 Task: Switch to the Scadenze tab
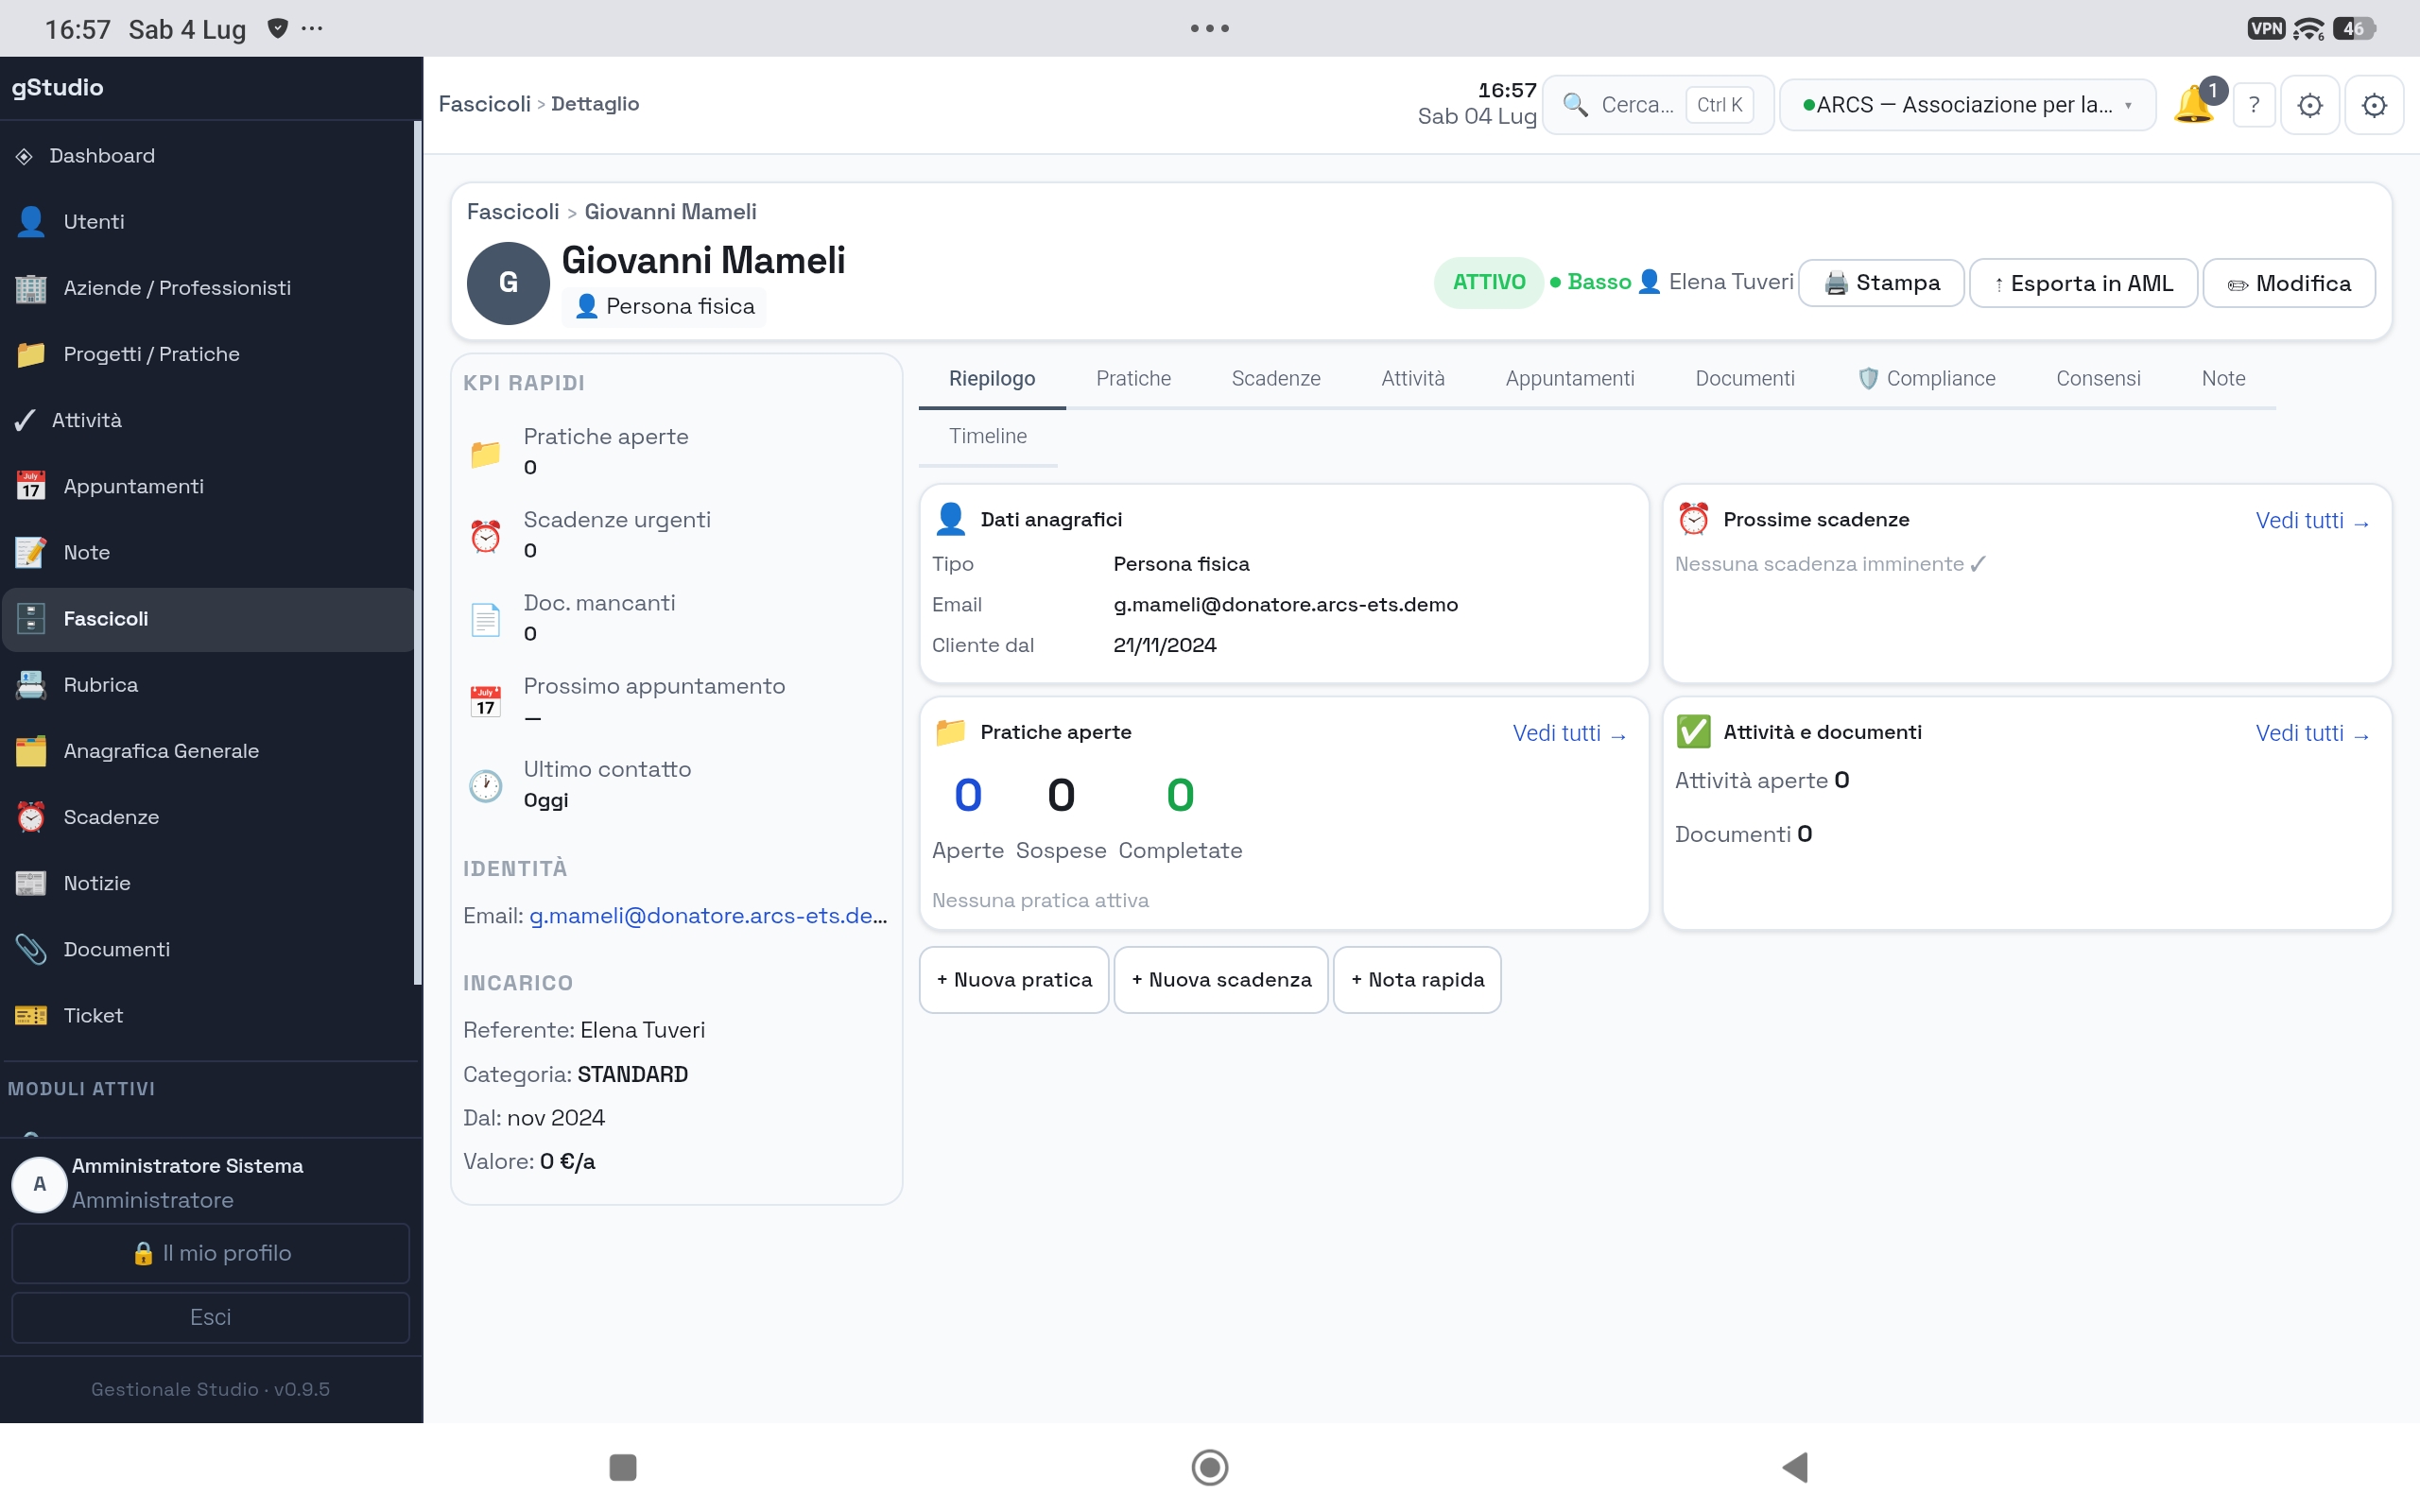1276,379
